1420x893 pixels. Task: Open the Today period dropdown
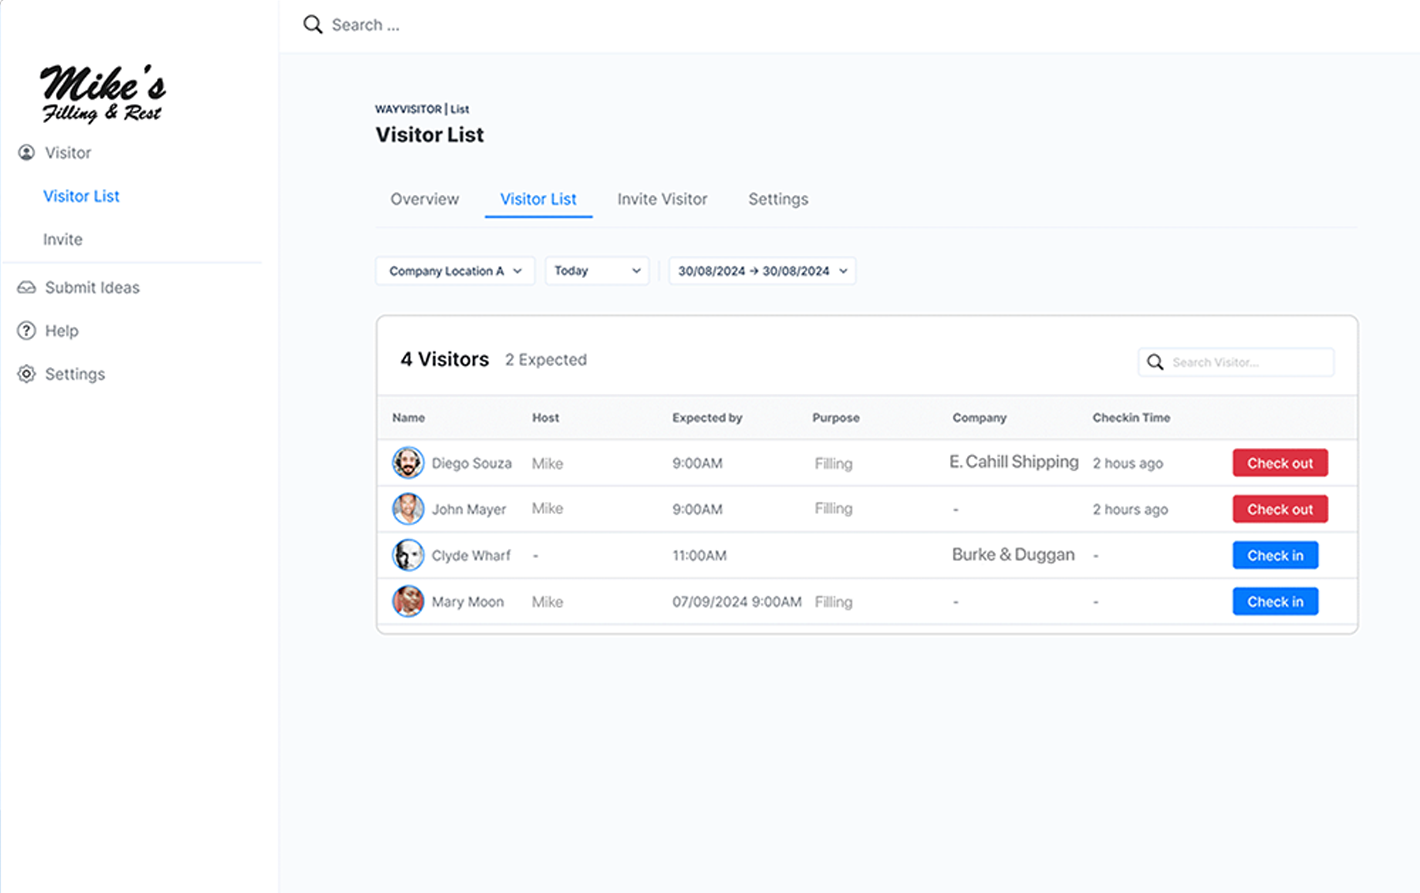597,271
